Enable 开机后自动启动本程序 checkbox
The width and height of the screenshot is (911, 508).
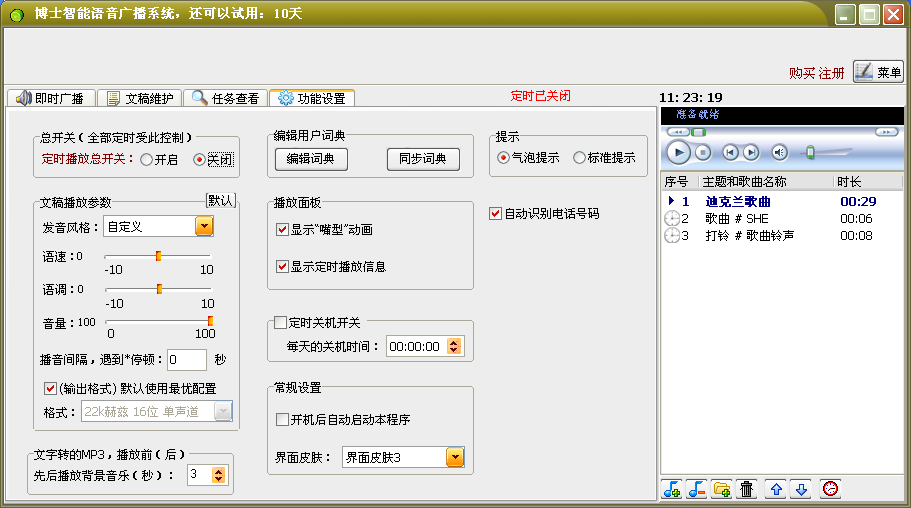[343, 420]
